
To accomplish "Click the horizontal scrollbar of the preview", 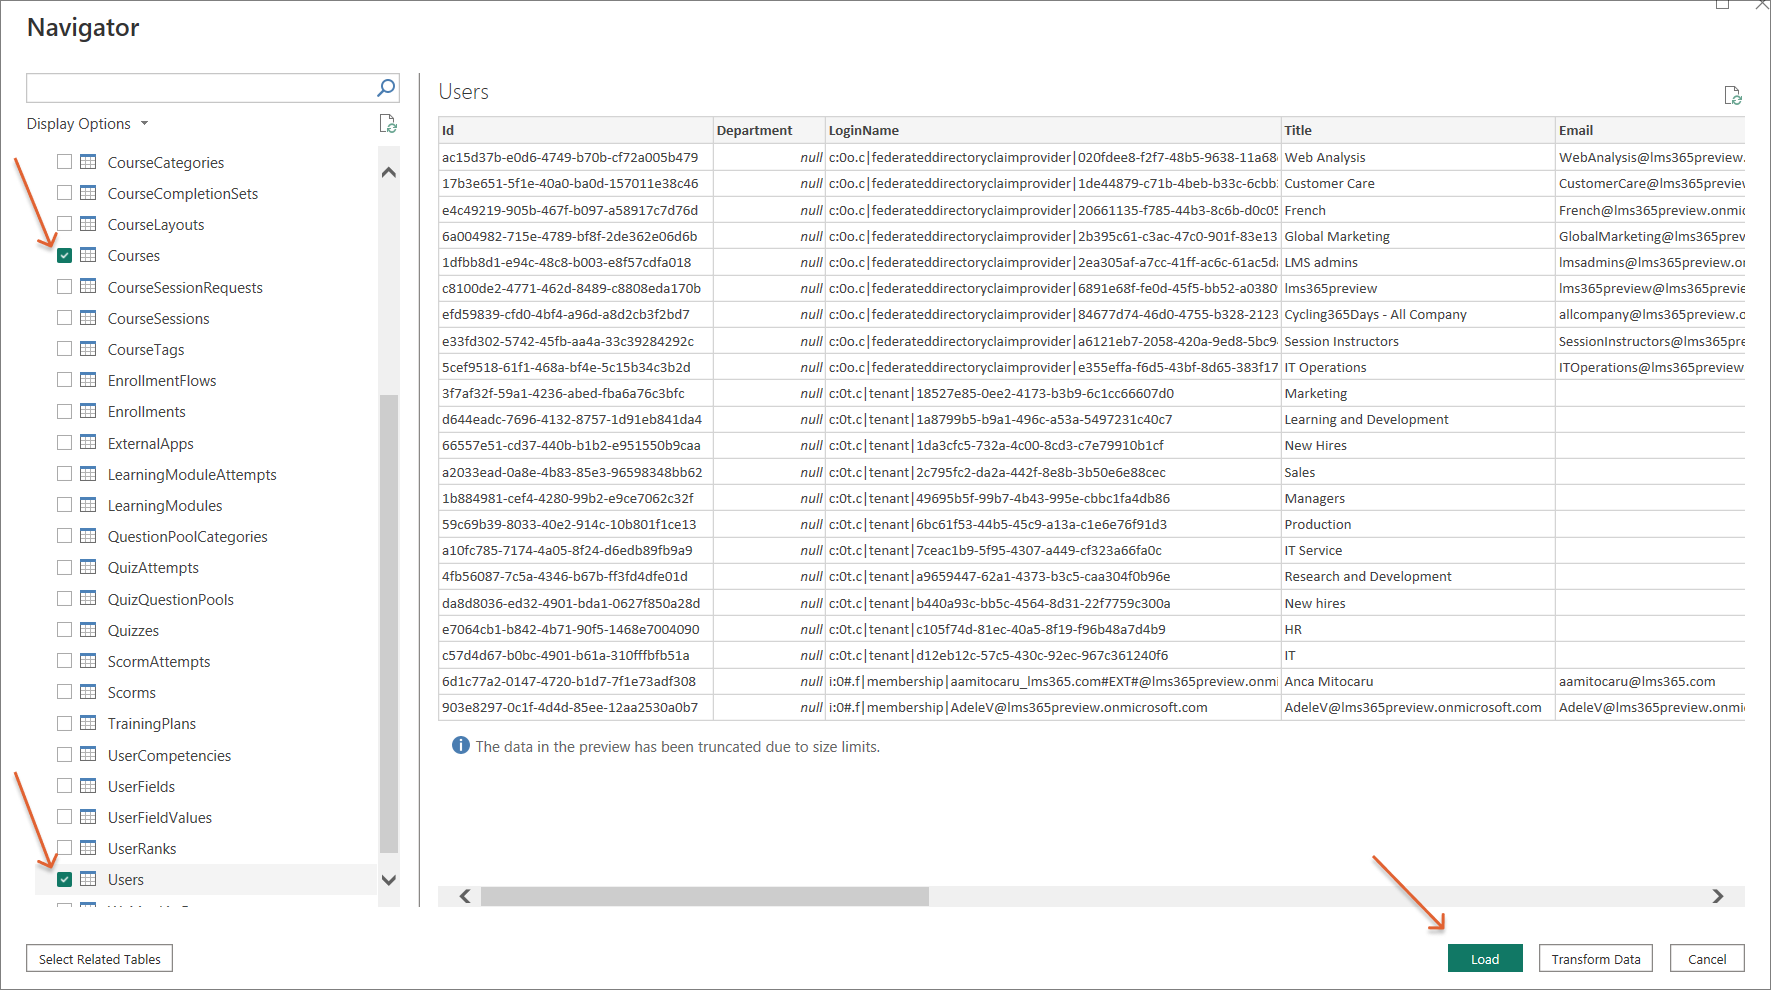I will coord(704,896).
